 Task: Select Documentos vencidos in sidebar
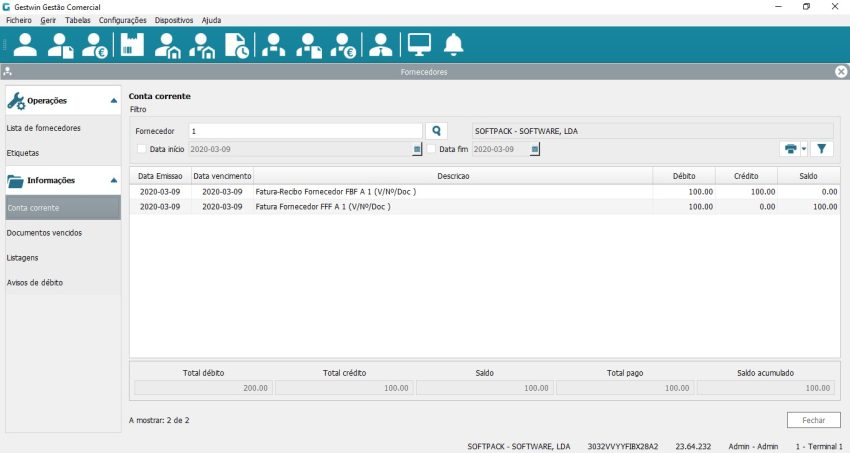click(x=44, y=233)
